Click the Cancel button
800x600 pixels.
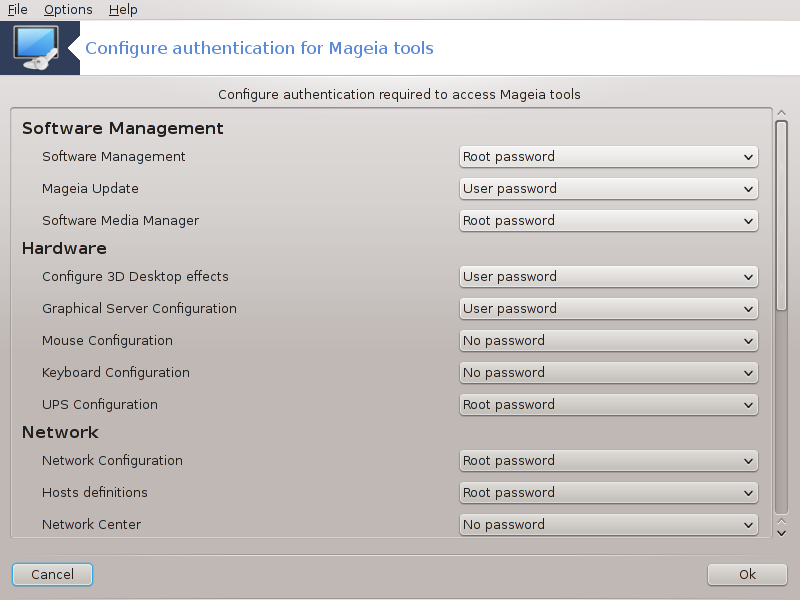point(52,574)
